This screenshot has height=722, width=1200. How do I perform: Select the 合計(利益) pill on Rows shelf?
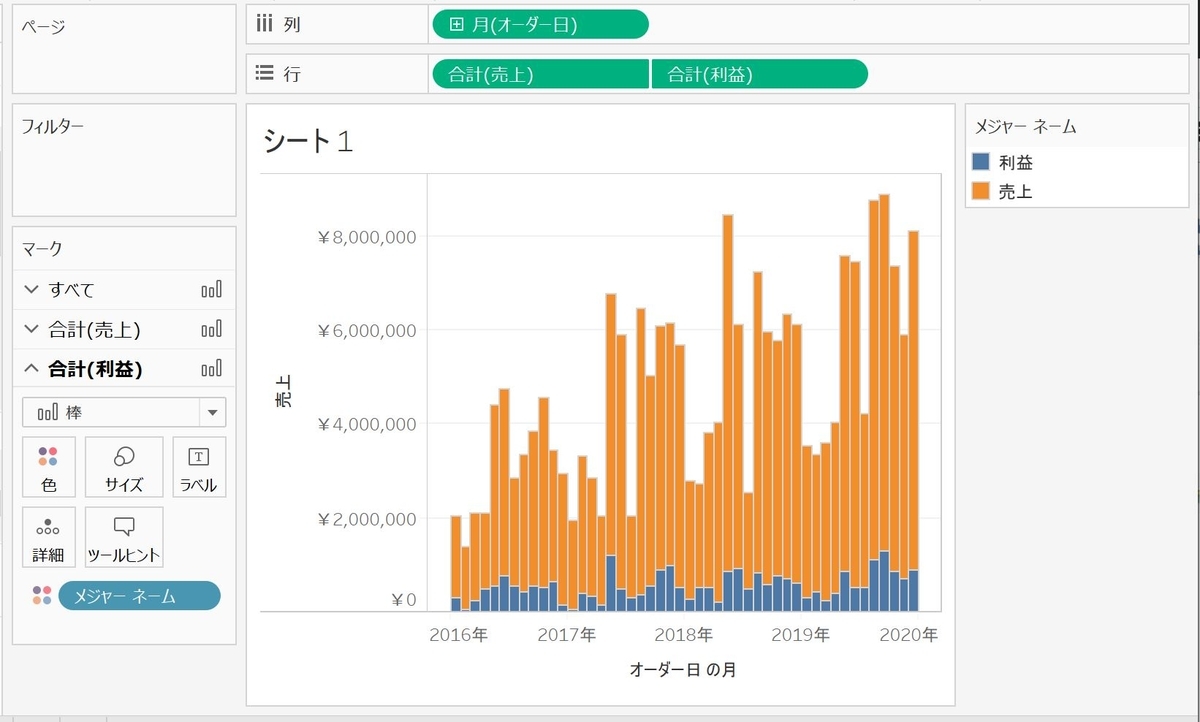tap(760, 74)
